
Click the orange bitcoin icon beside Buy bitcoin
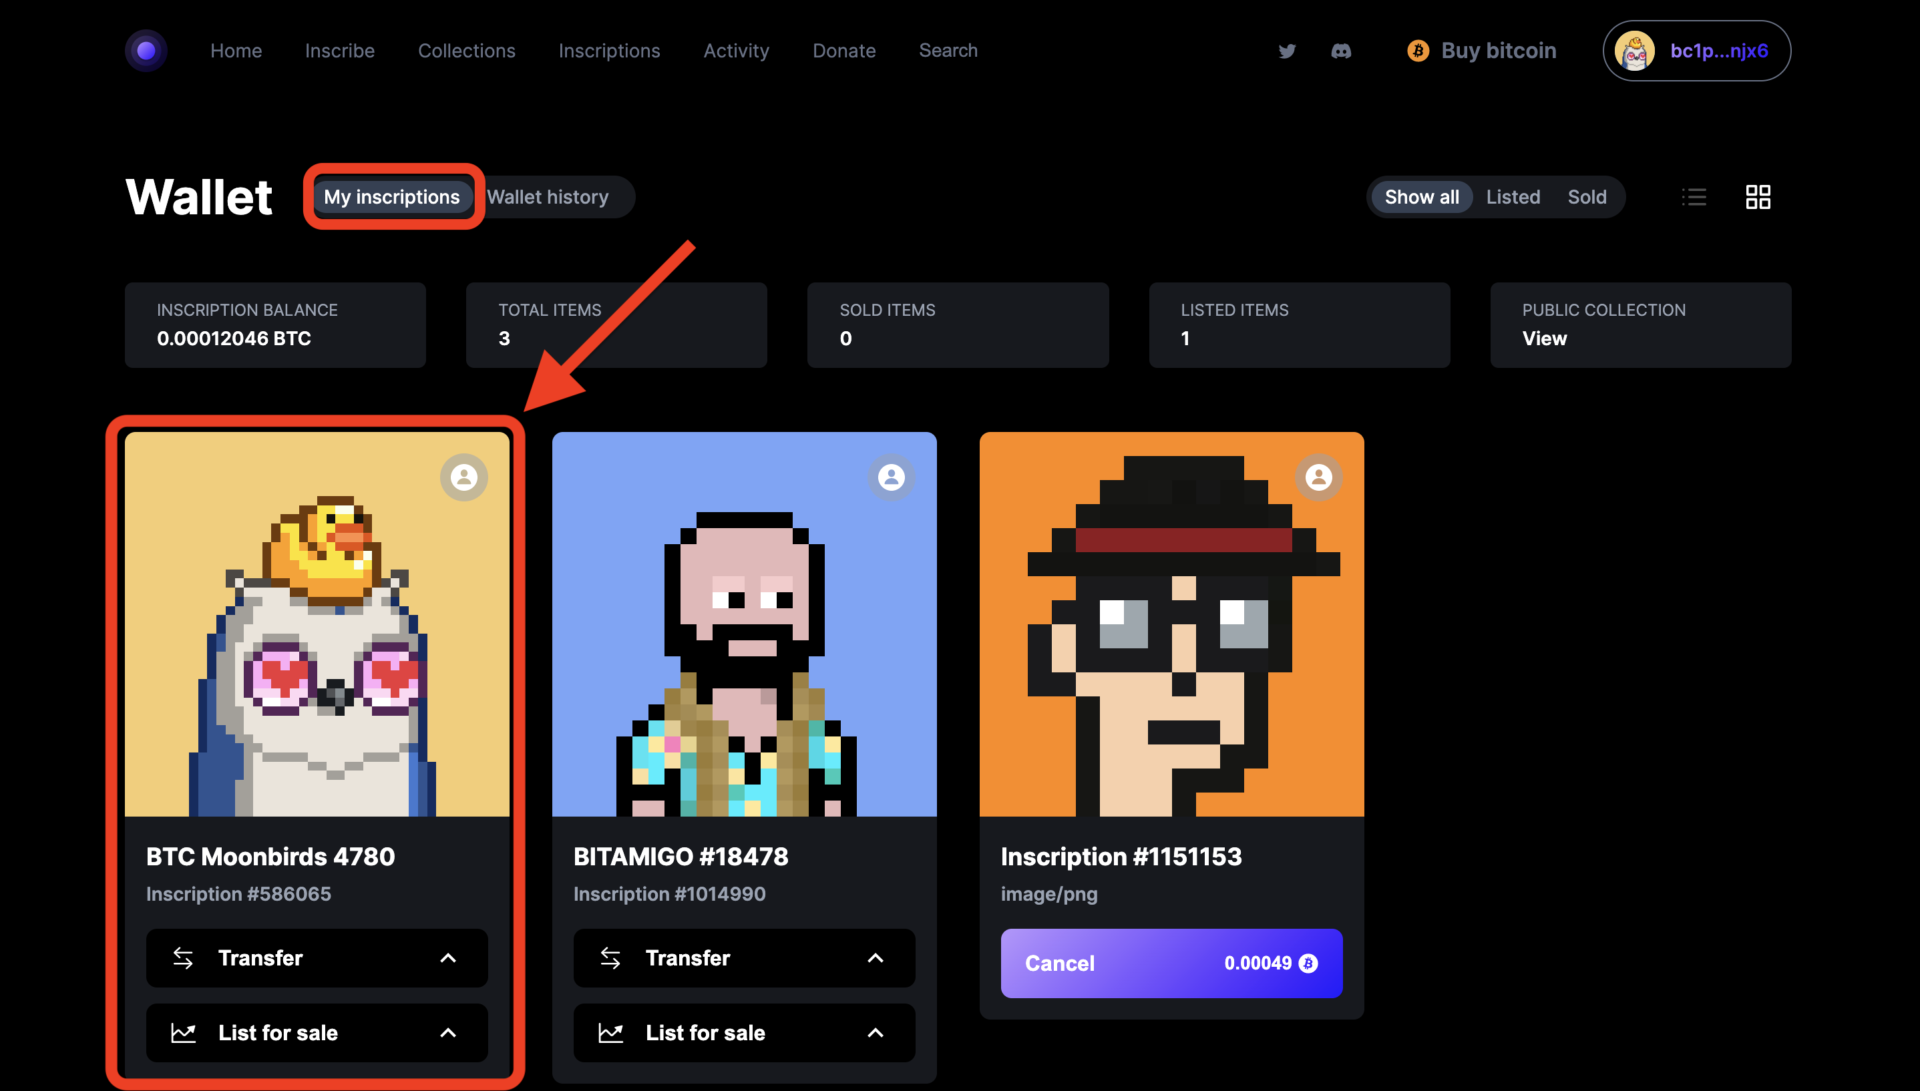[x=1418, y=51]
